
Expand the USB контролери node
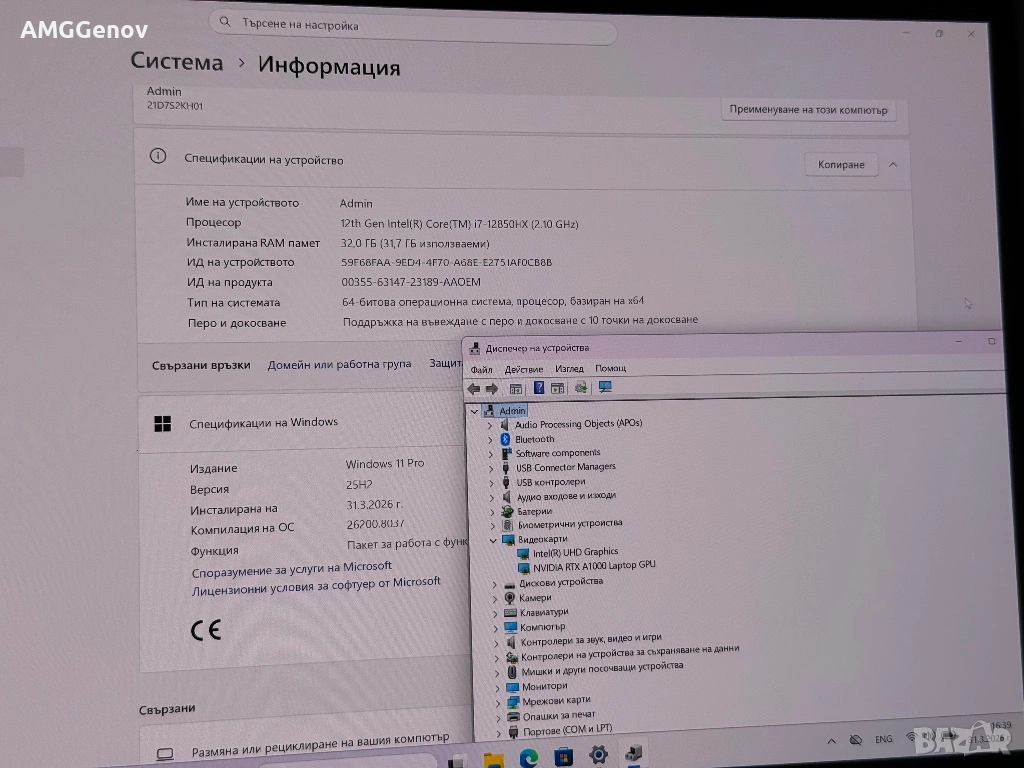coord(492,483)
